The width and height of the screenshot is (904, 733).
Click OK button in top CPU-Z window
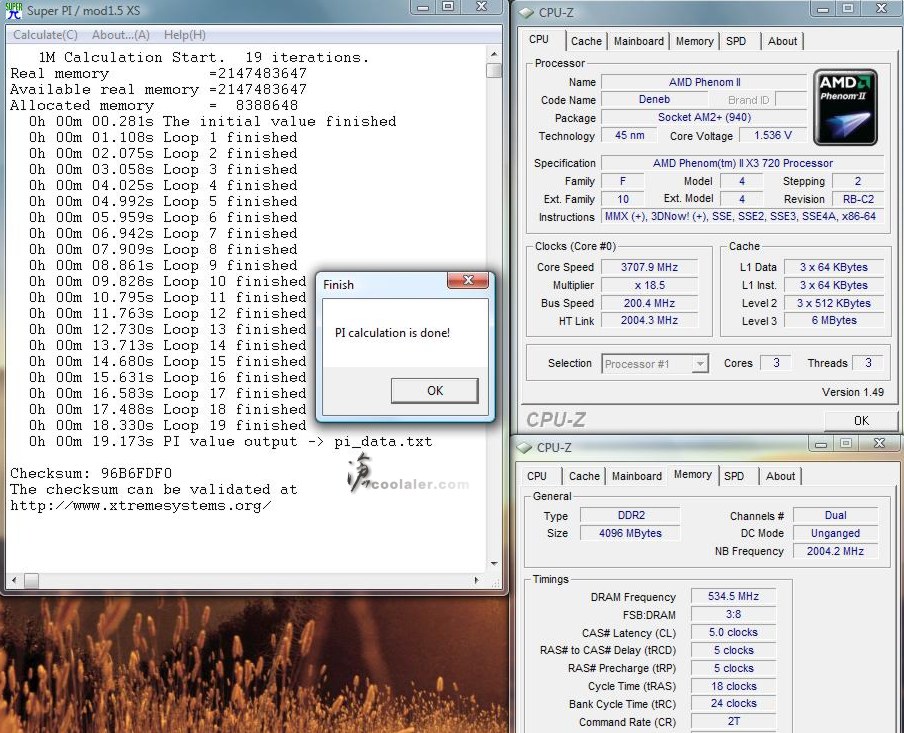pos(861,420)
